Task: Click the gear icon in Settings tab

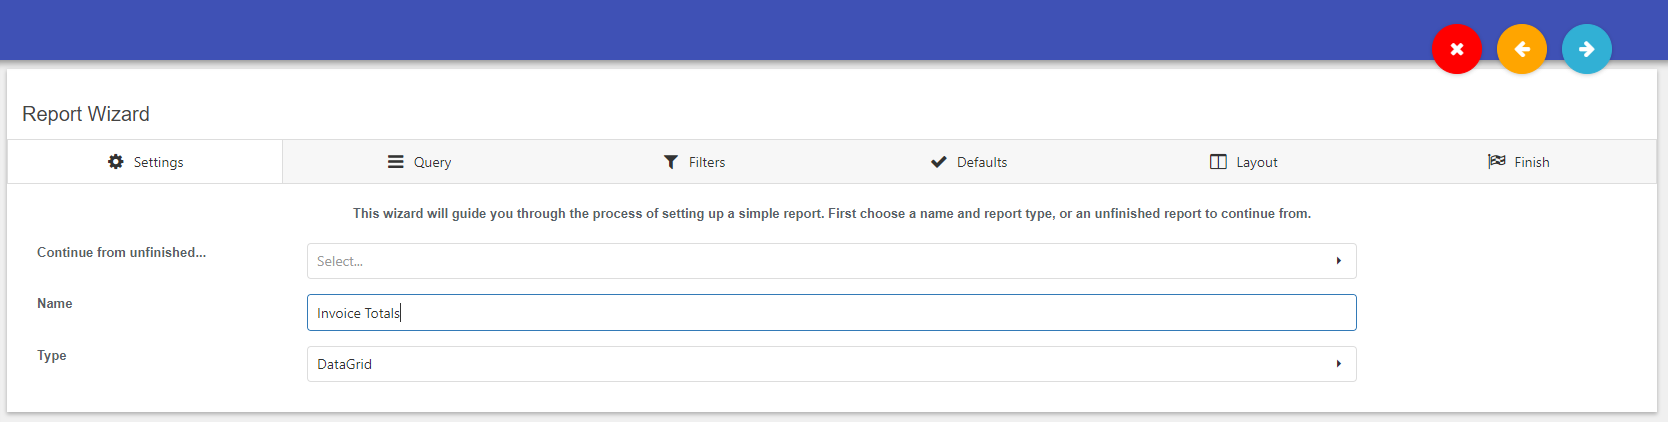Action: [116, 162]
